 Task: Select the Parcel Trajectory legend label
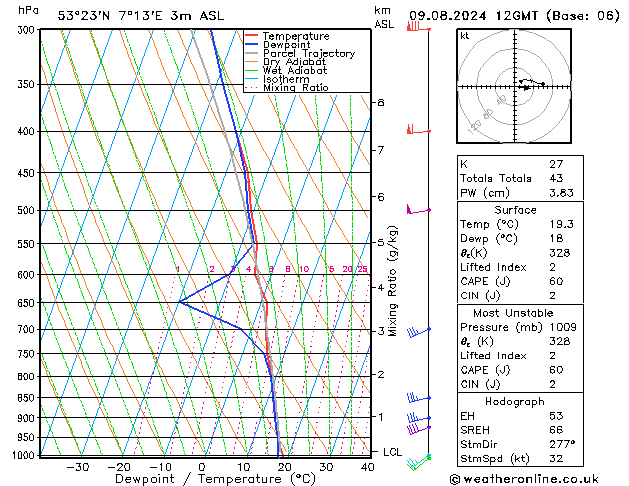(309, 53)
